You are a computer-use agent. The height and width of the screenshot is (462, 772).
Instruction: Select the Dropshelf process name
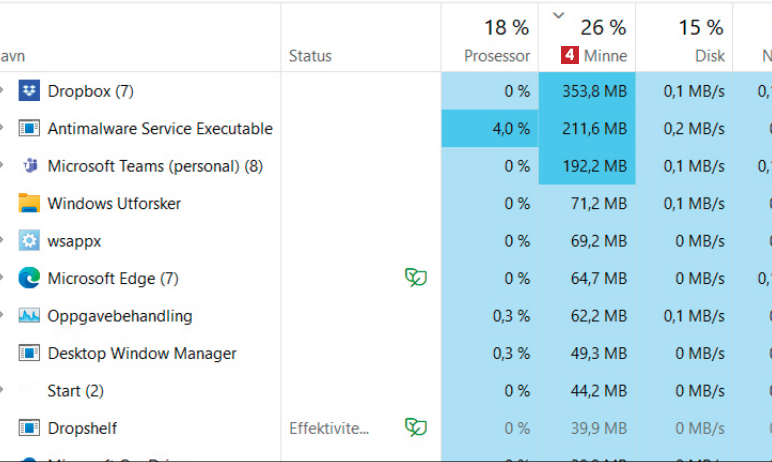pyautogui.click(x=82, y=428)
